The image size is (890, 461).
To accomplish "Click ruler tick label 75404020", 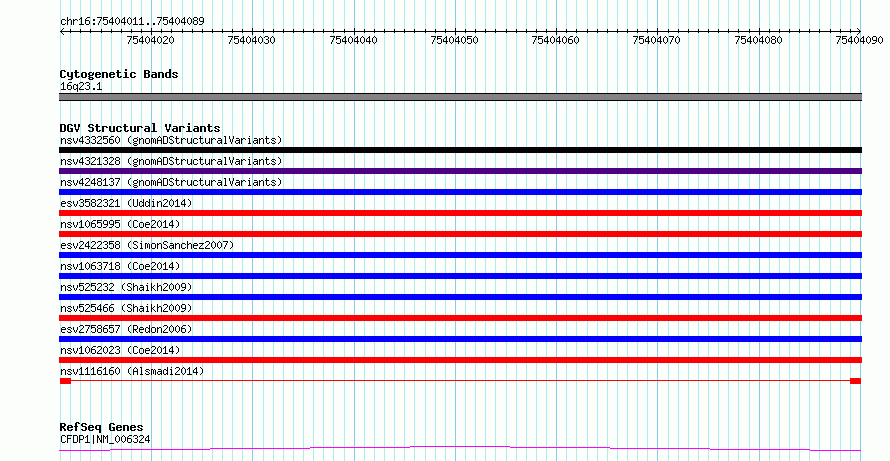I will pos(150,40).
